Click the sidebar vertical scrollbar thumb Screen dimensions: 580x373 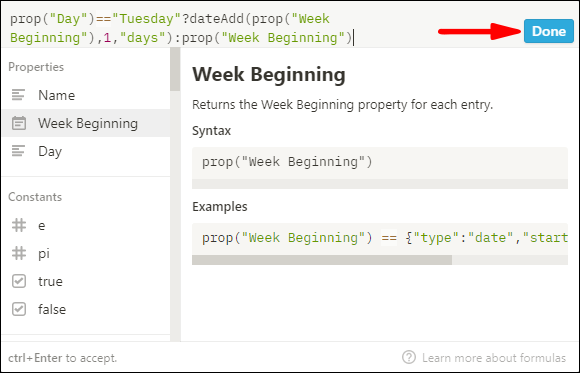175,69
